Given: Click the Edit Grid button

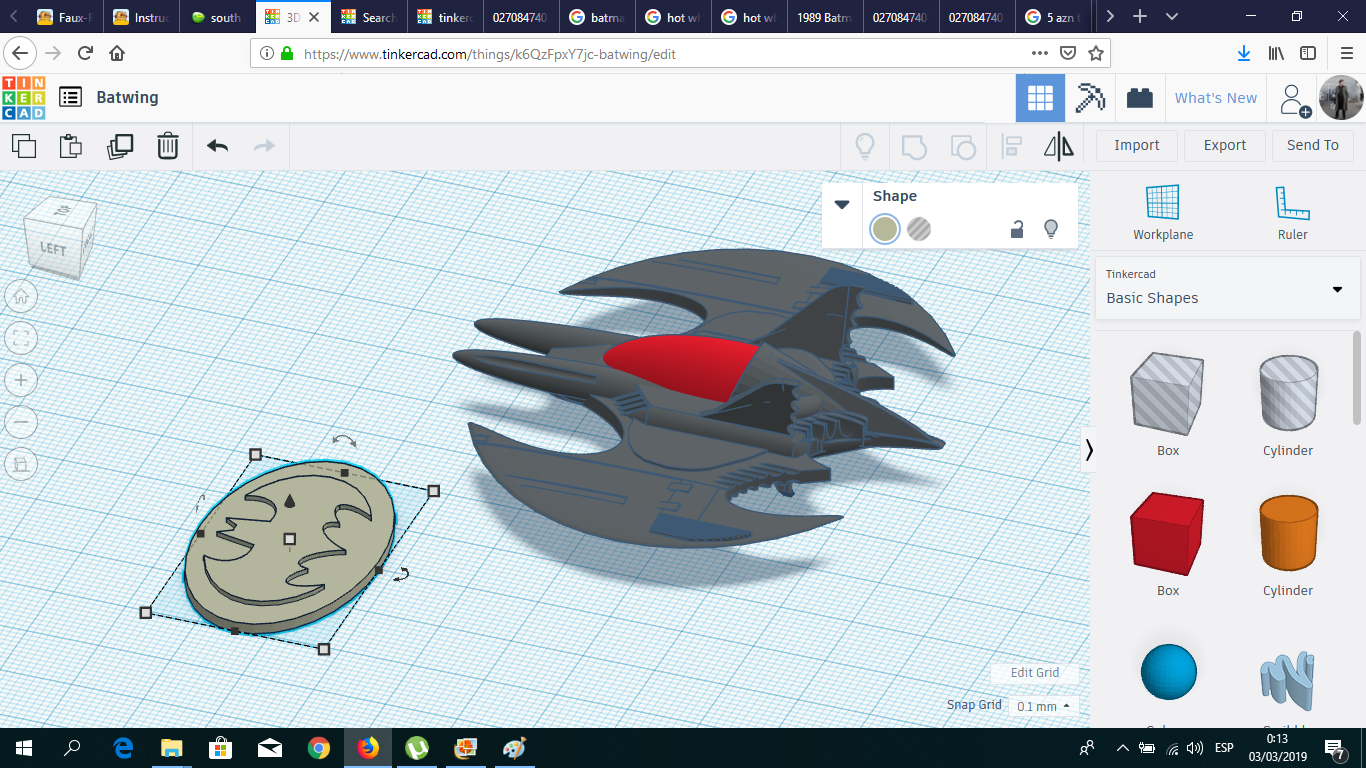Looking at the screenshot, I should click(x=1035, y=673).
